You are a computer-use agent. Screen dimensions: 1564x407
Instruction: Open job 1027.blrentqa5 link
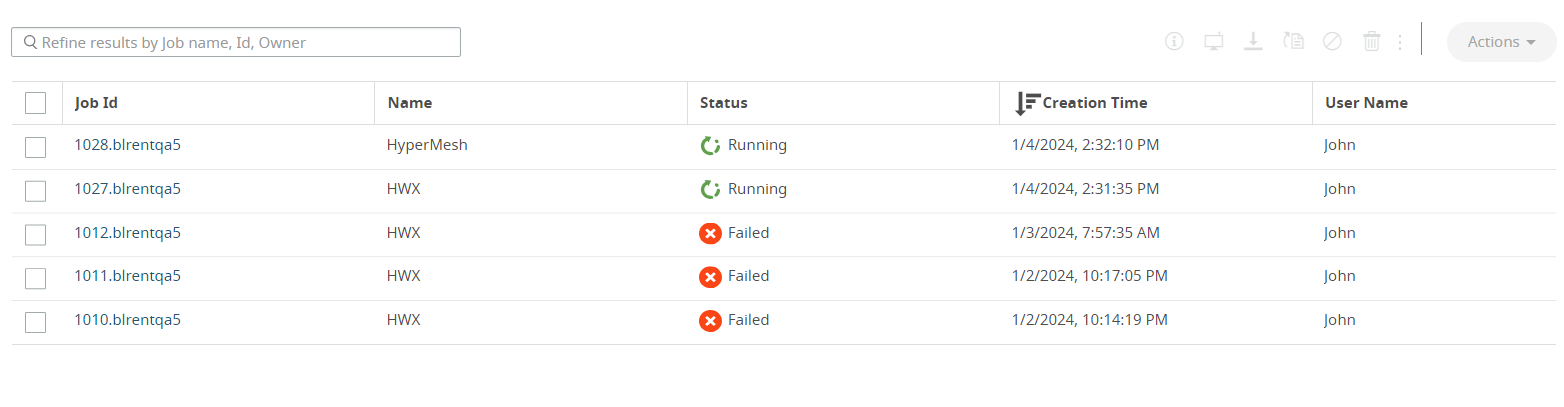127,189
